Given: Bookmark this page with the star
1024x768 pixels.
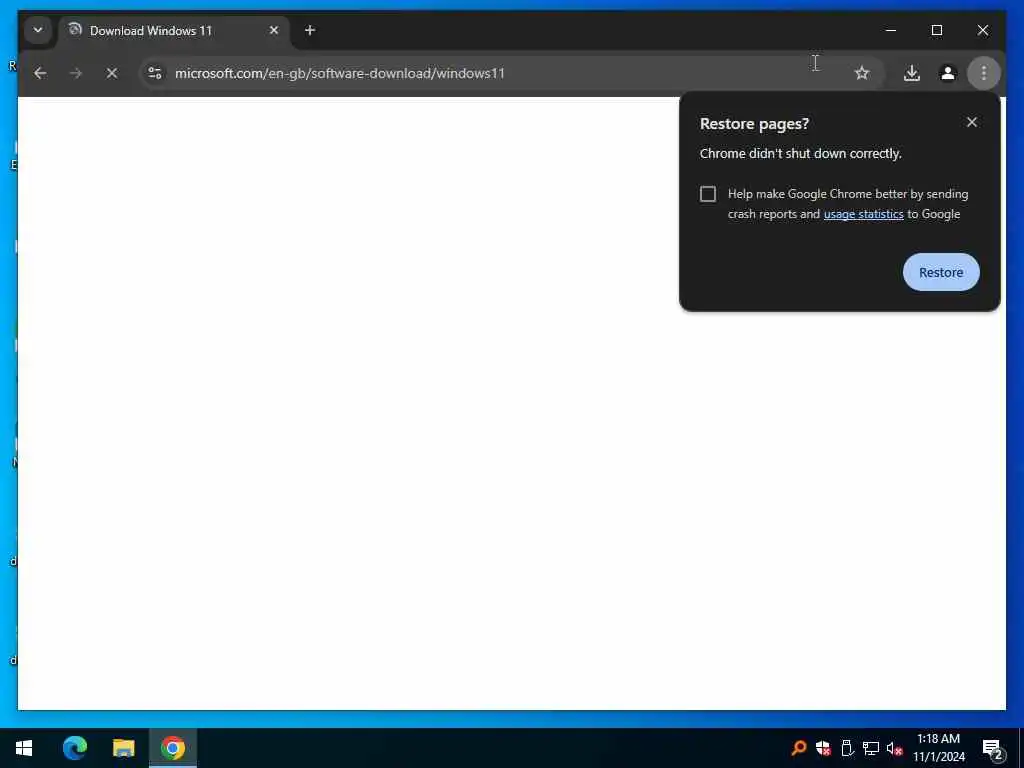Looking at the screenshot, I should click(x=862, y=73).
